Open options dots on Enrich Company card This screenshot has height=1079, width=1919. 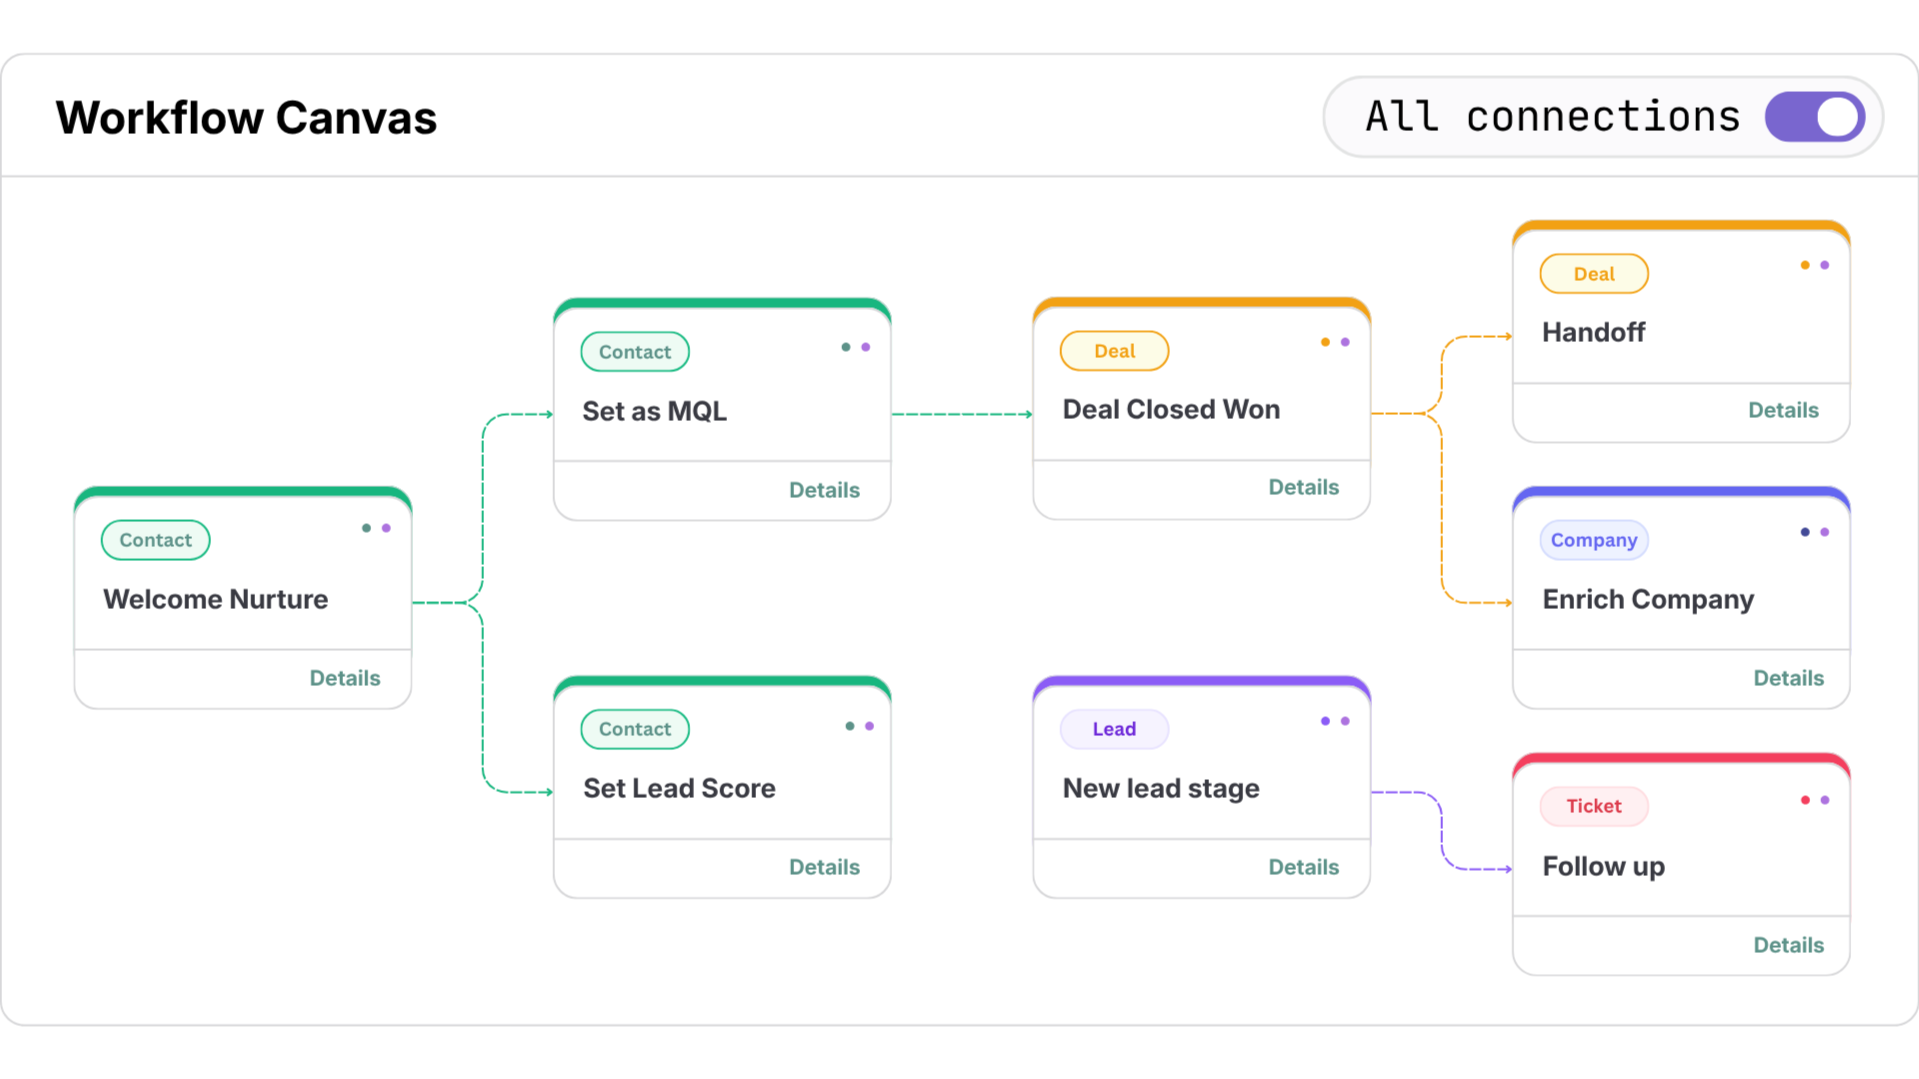point(1814,532)
